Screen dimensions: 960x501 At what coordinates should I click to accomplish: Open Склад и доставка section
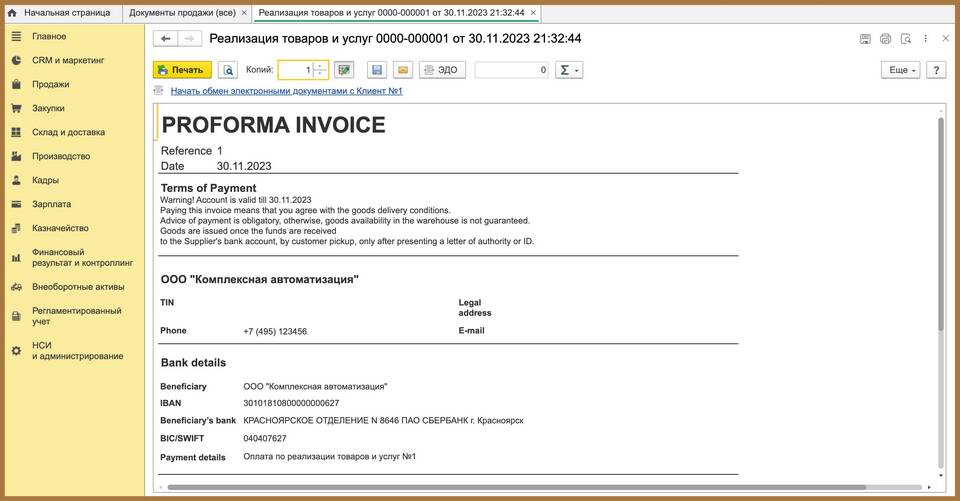68,132
